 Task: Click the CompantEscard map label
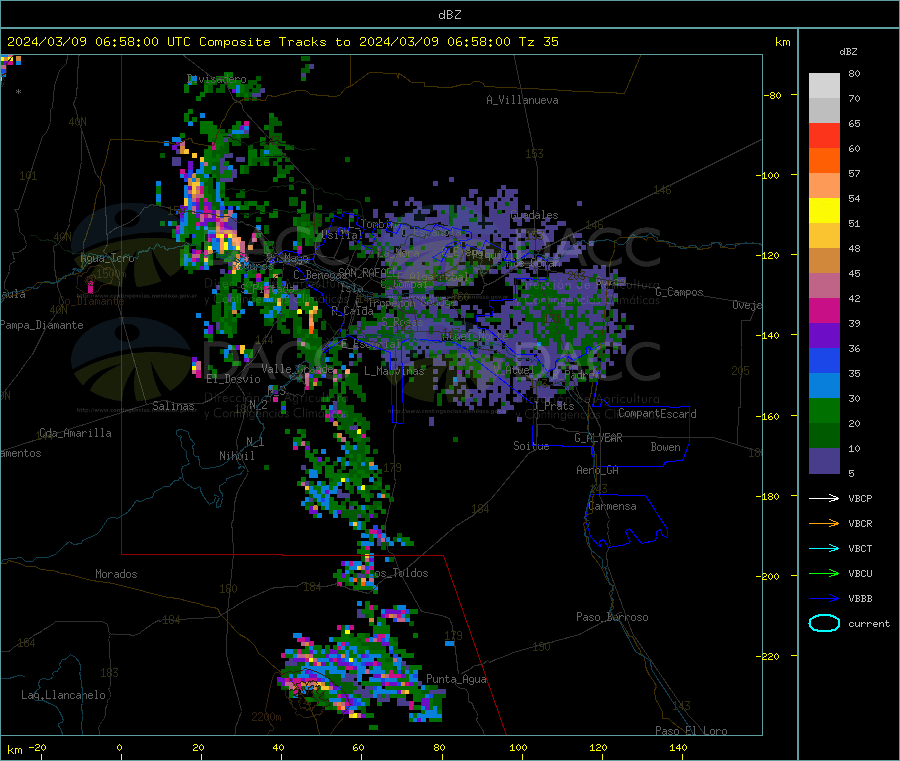tap(657, 414)
